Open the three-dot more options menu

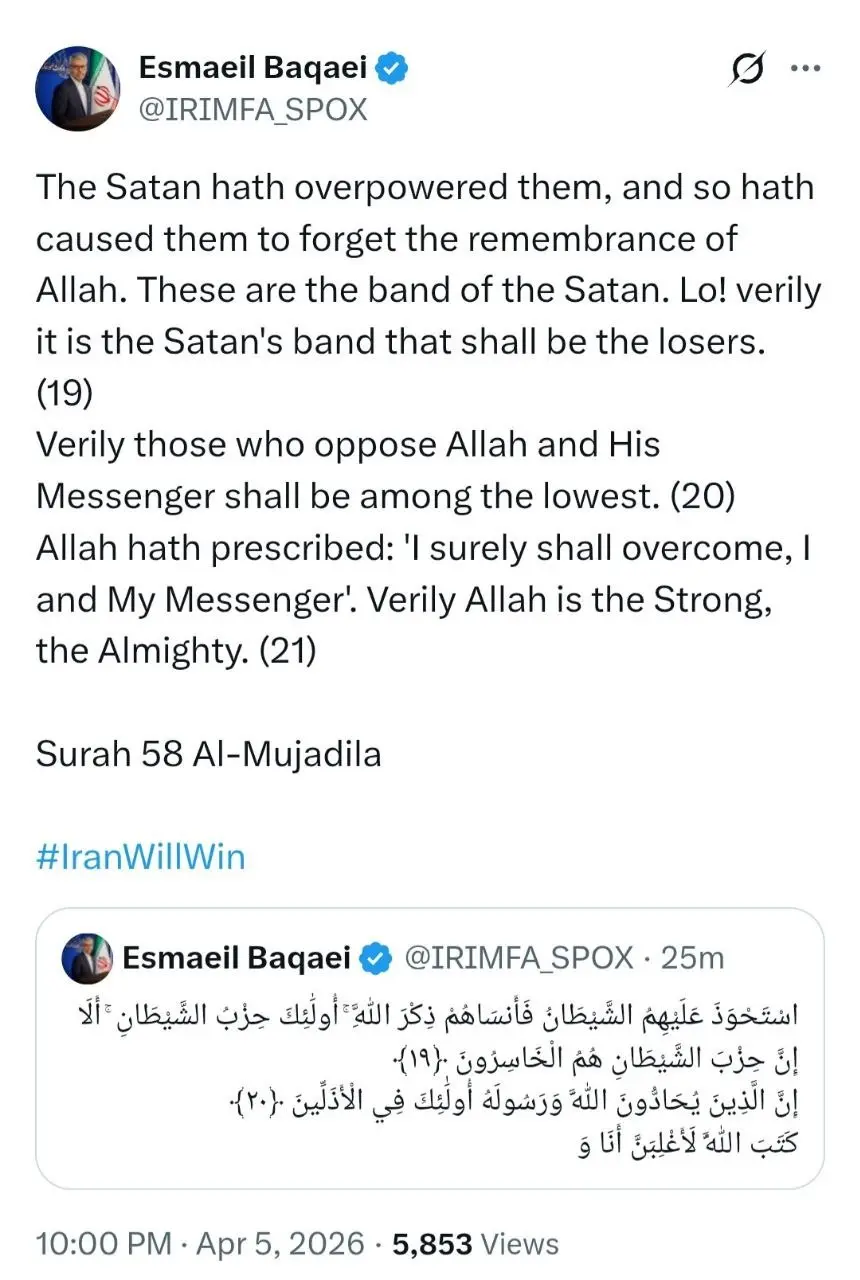805,69
